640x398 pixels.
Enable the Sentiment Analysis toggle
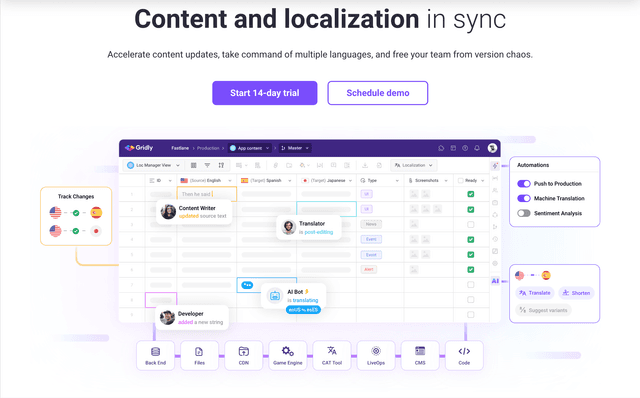pos(524,213)
